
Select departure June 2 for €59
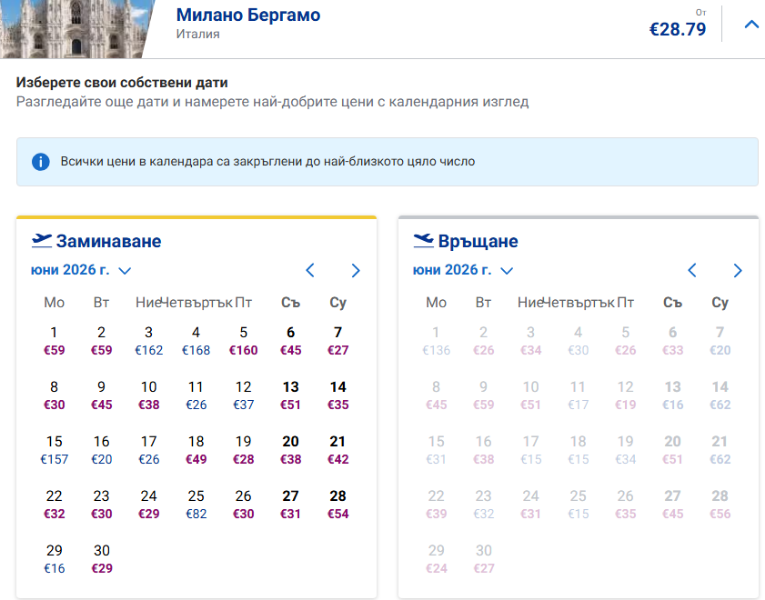click(x=101, y=341)
